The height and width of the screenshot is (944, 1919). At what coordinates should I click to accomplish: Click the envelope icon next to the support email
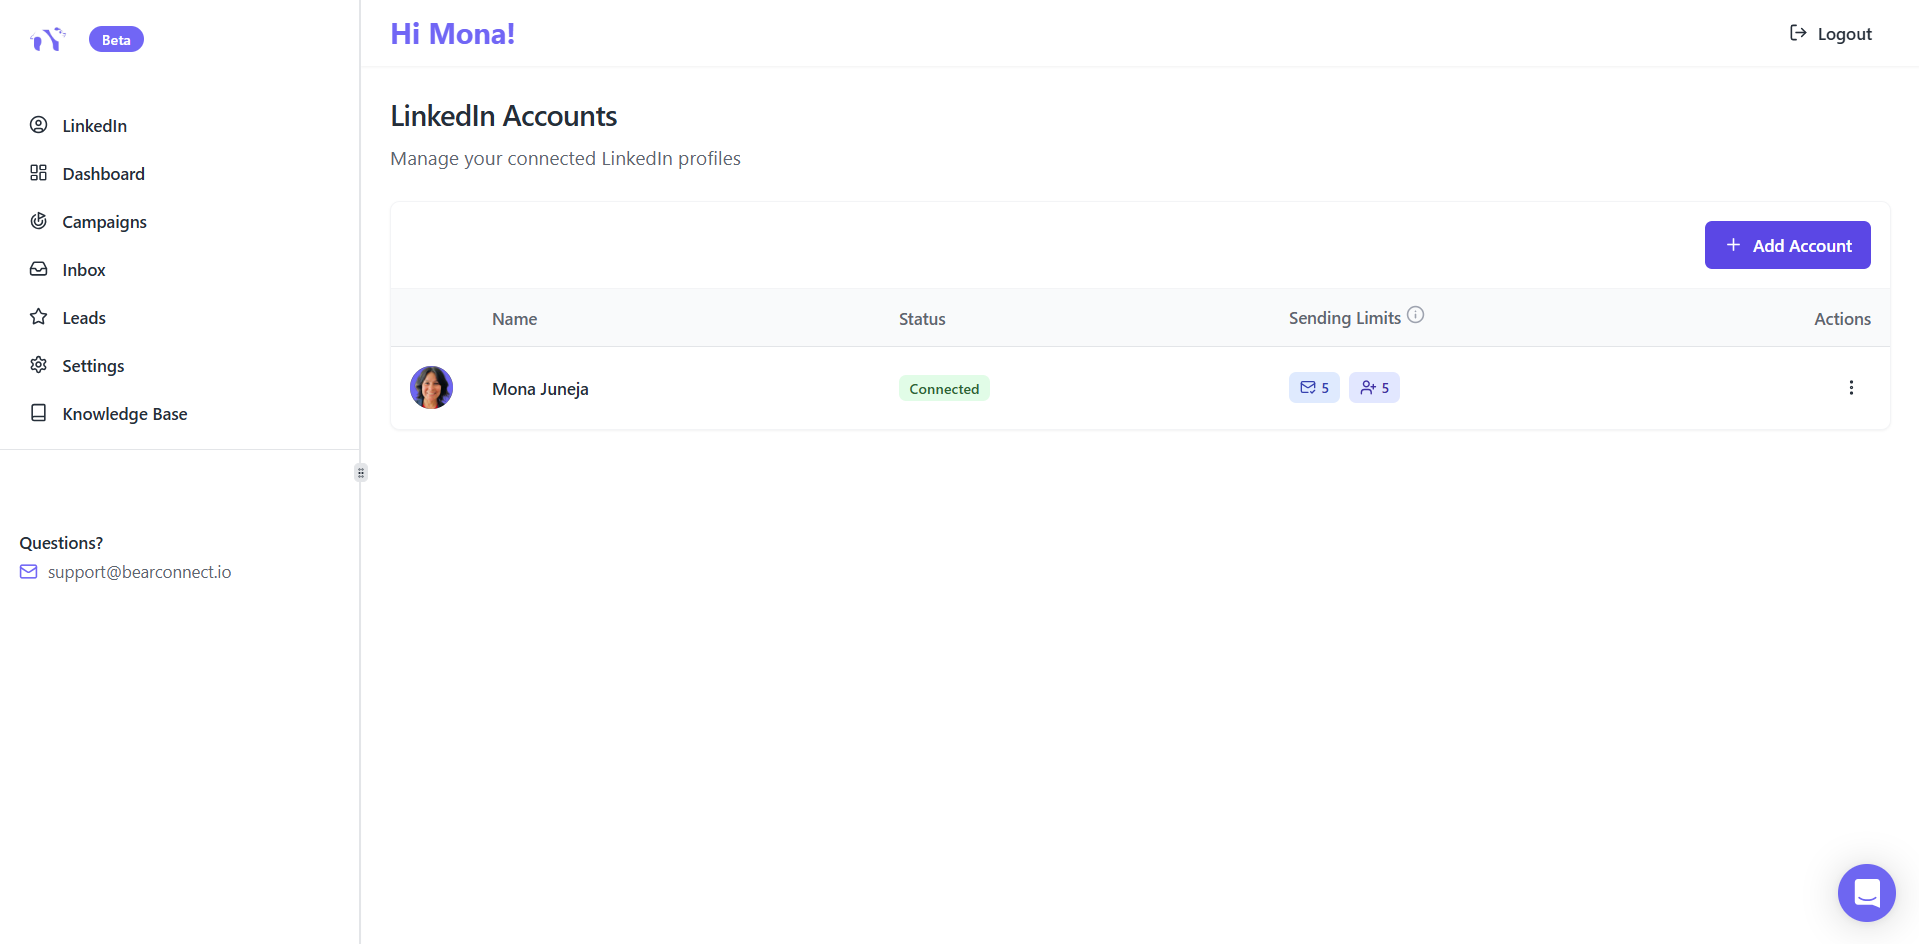click(28, 571)
